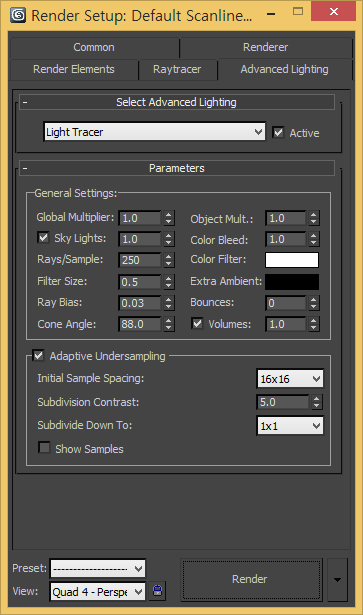This screenshot has height=615, width=363.
Task: Click the Global Multiplier spinner arrows
Action: coord(169,218)
